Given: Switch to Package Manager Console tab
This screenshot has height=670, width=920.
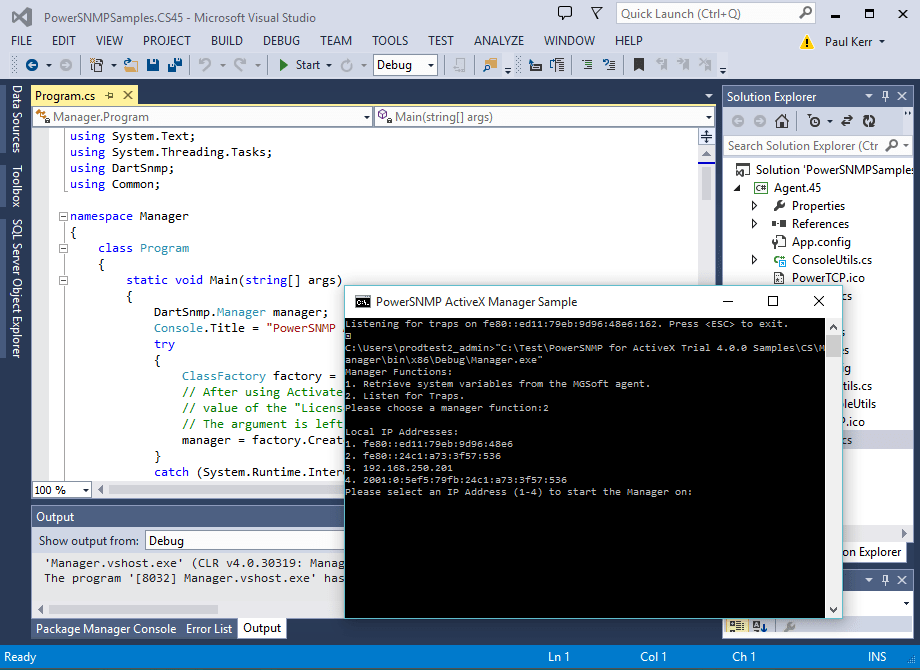Looking at the screenshot, I should (x=106, y=629).
